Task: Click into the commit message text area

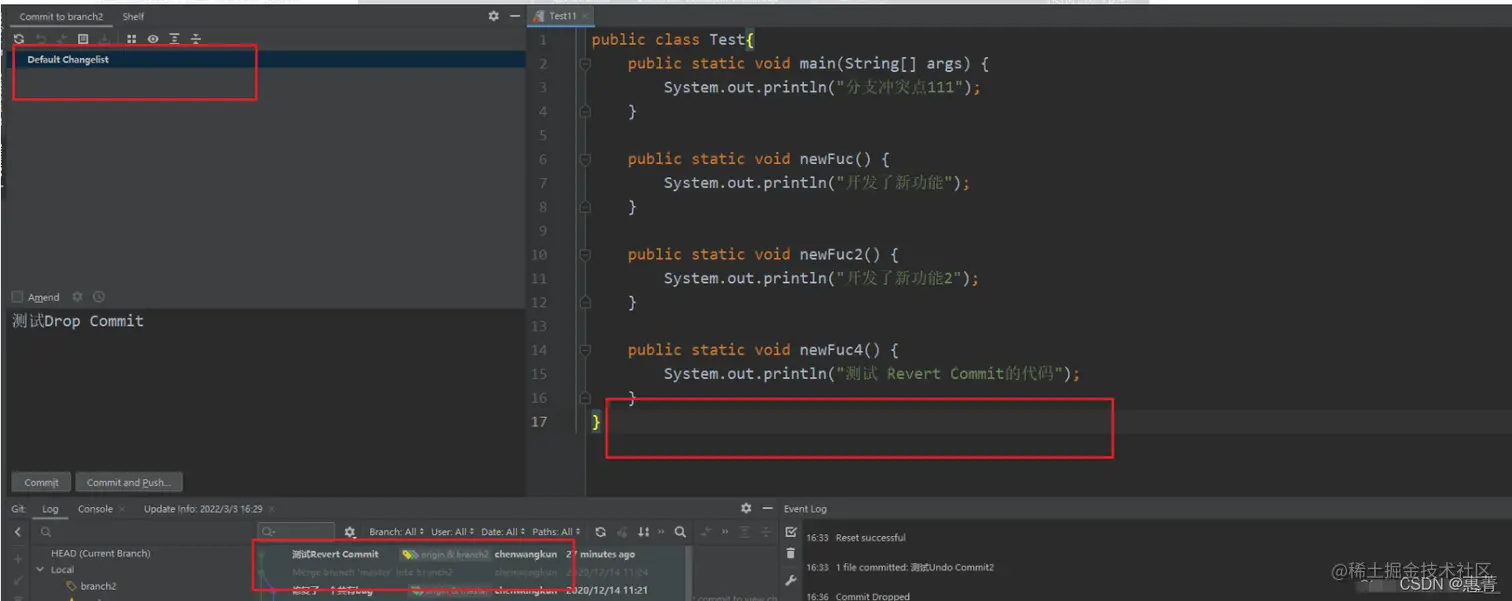Action: (x=265, y=388)
